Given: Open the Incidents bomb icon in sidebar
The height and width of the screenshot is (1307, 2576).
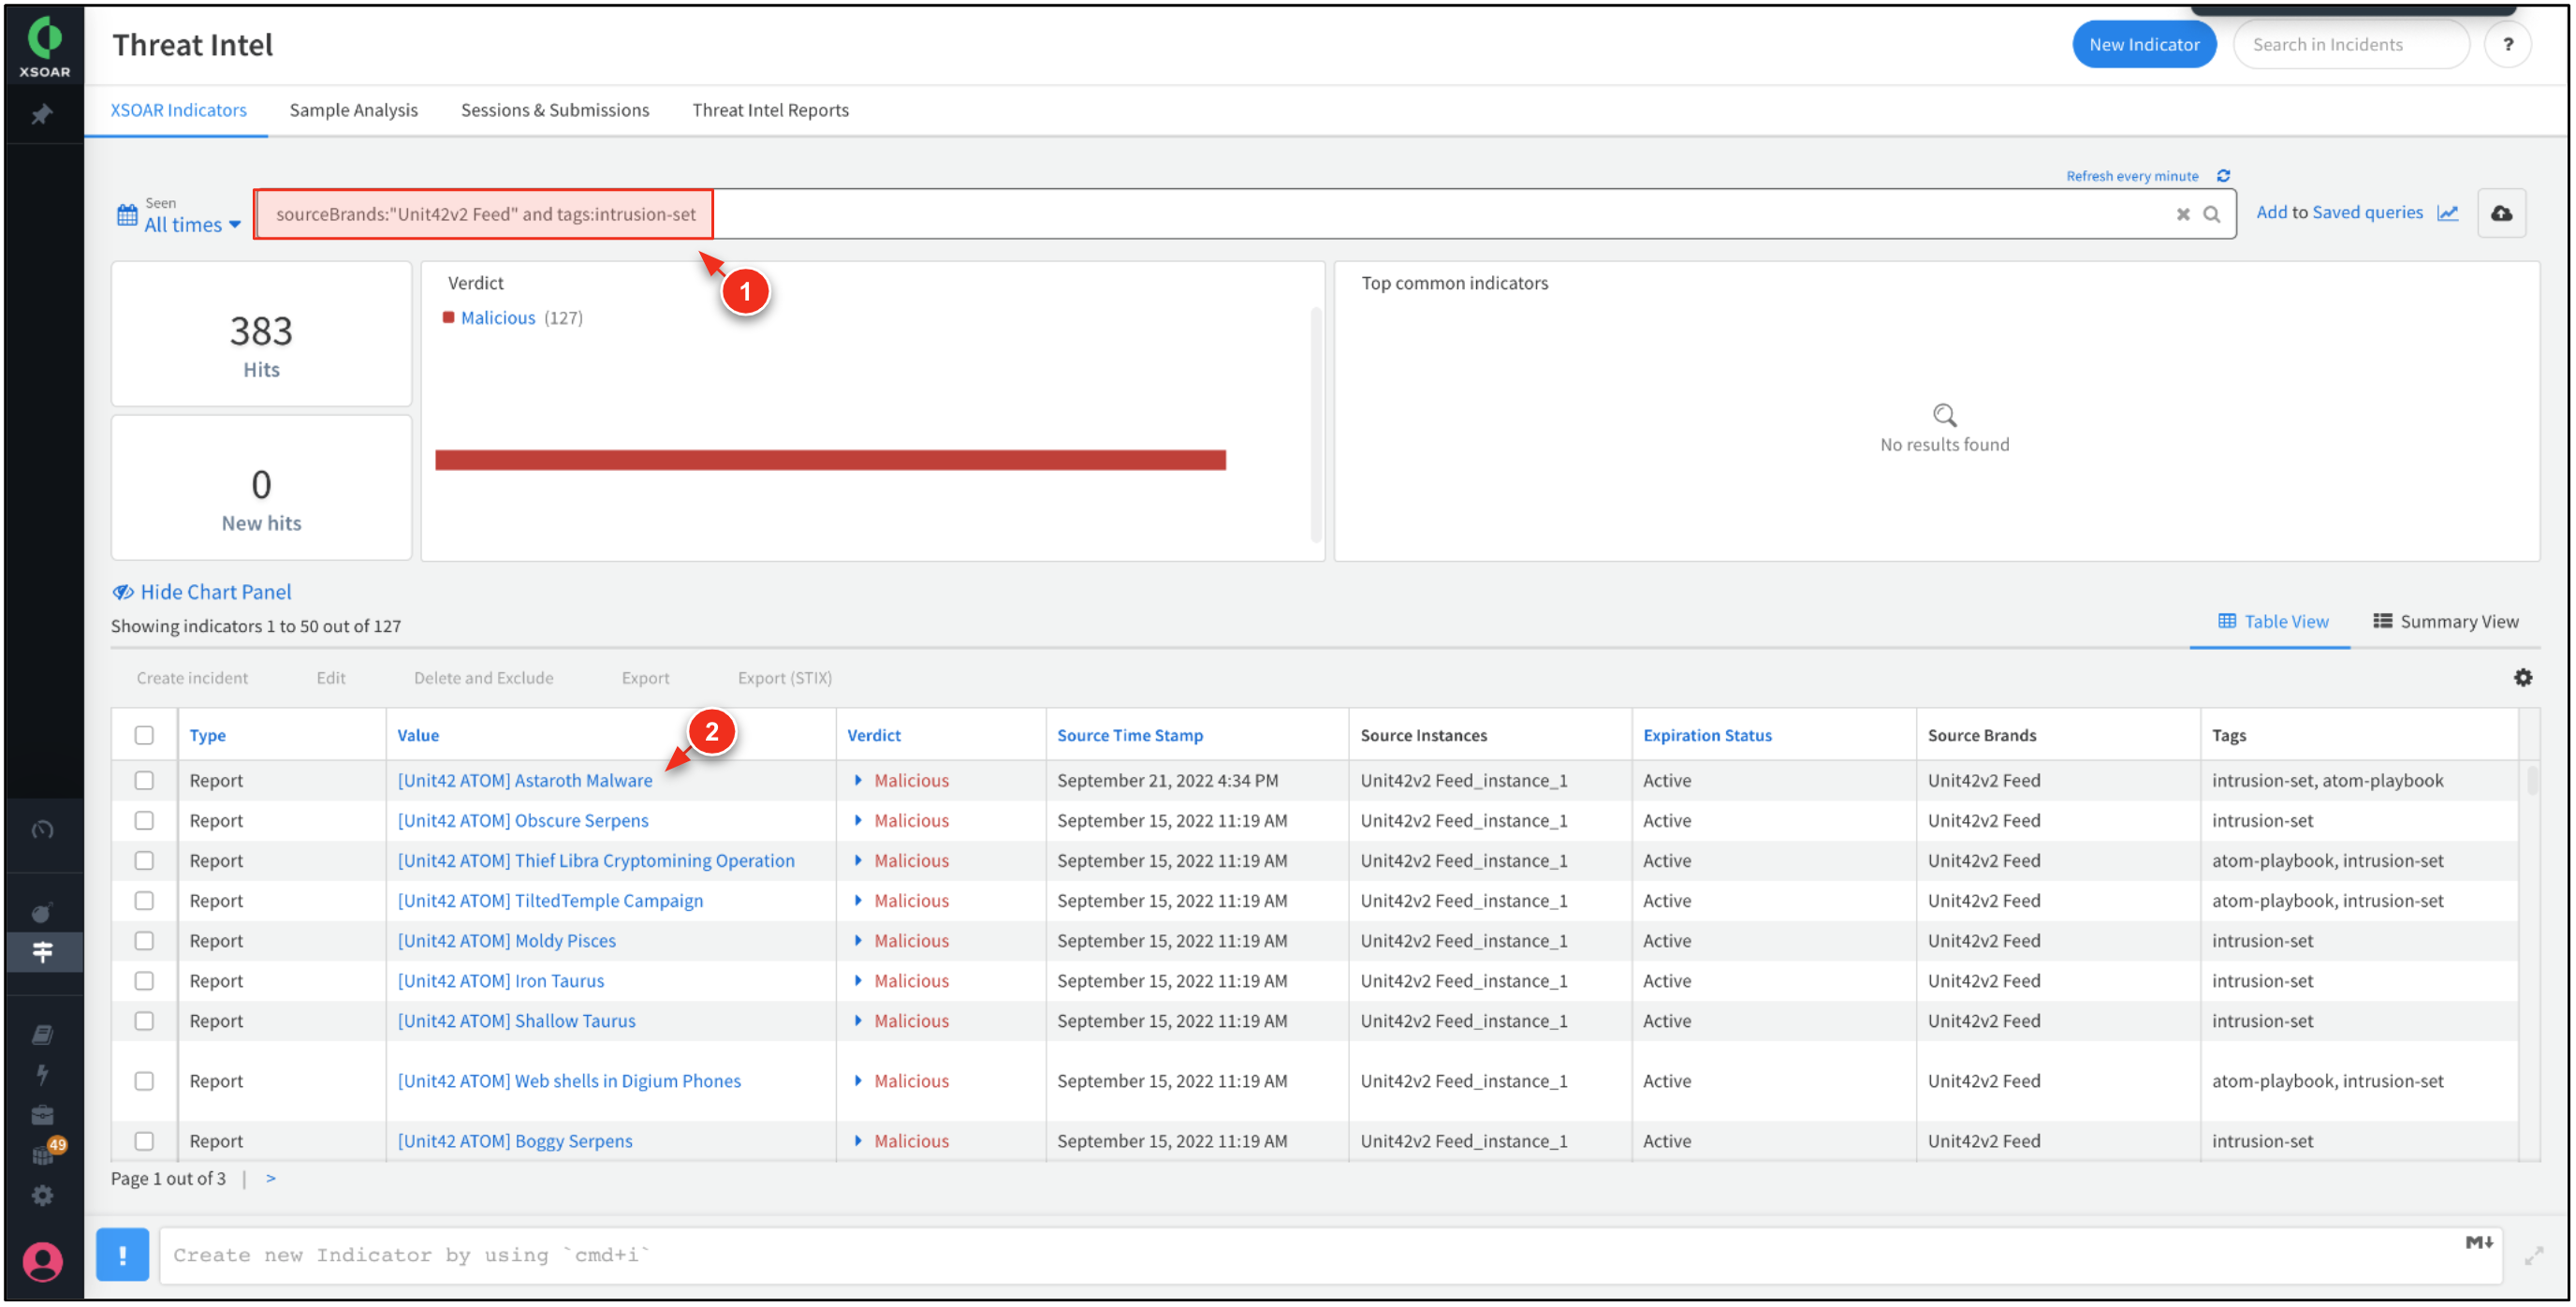Looking at the screenshot, I should [x=42, y=912].
